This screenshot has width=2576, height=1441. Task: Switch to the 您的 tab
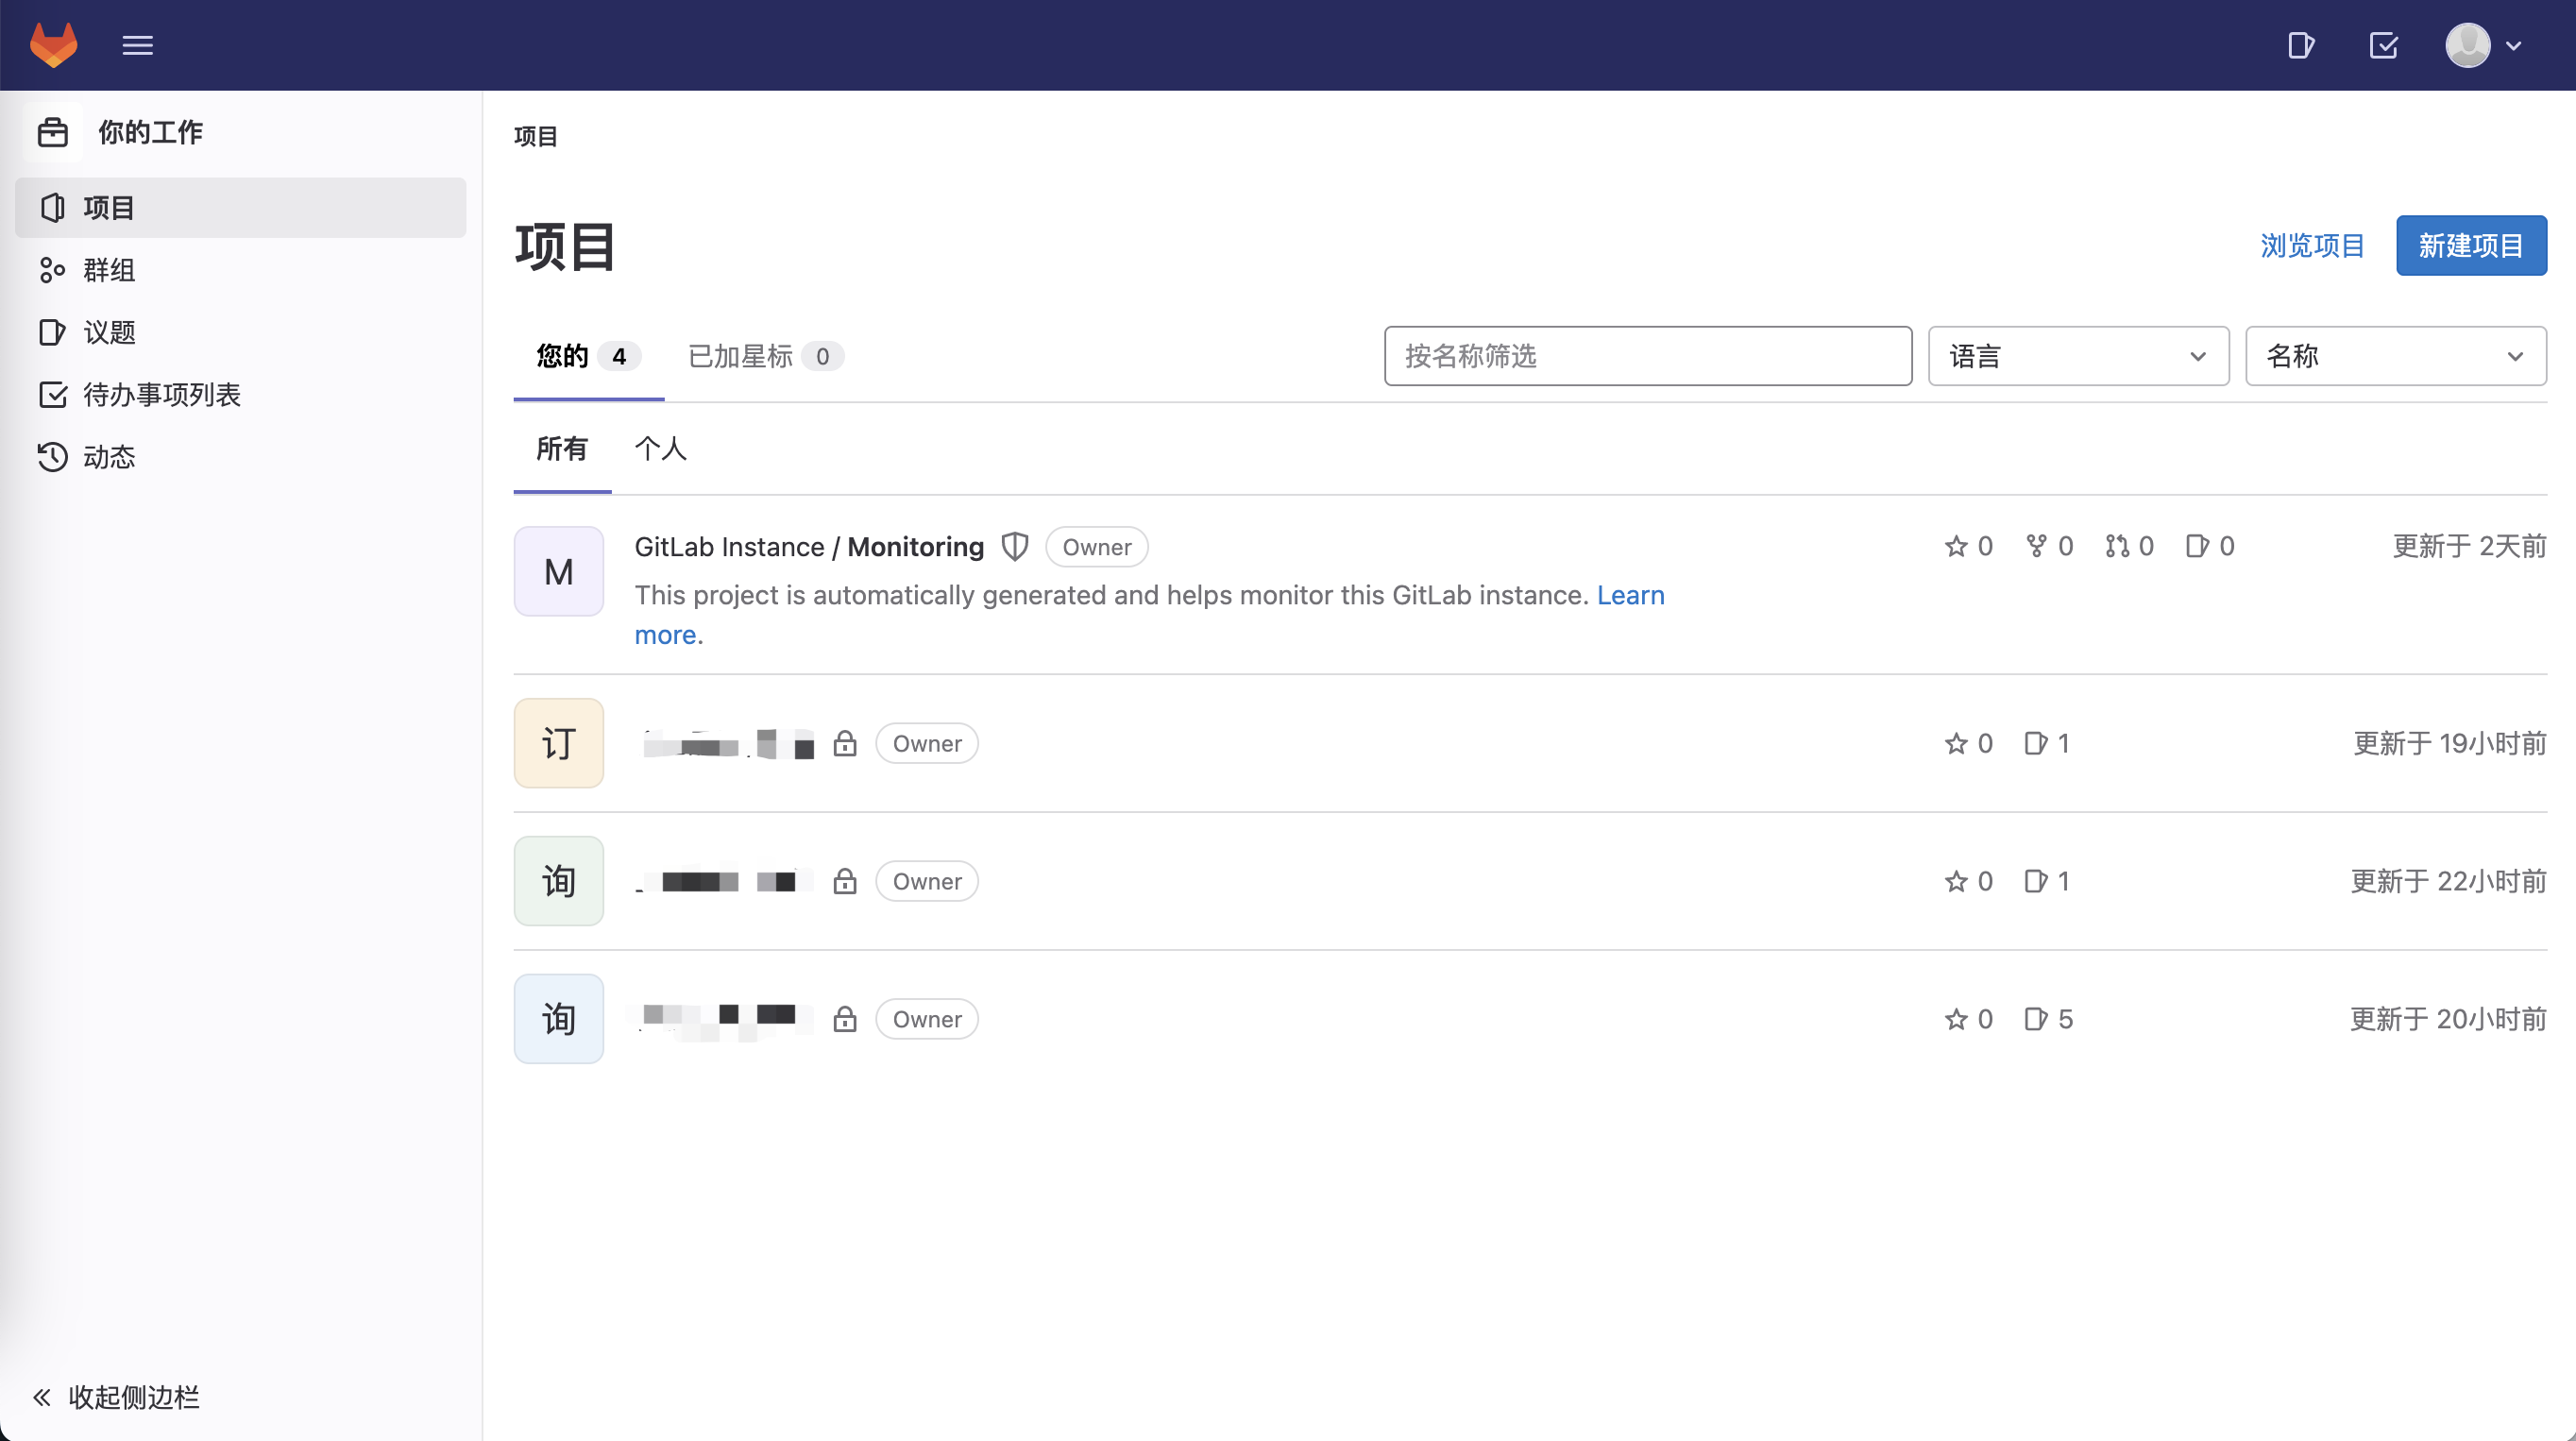tap(588, 356)
